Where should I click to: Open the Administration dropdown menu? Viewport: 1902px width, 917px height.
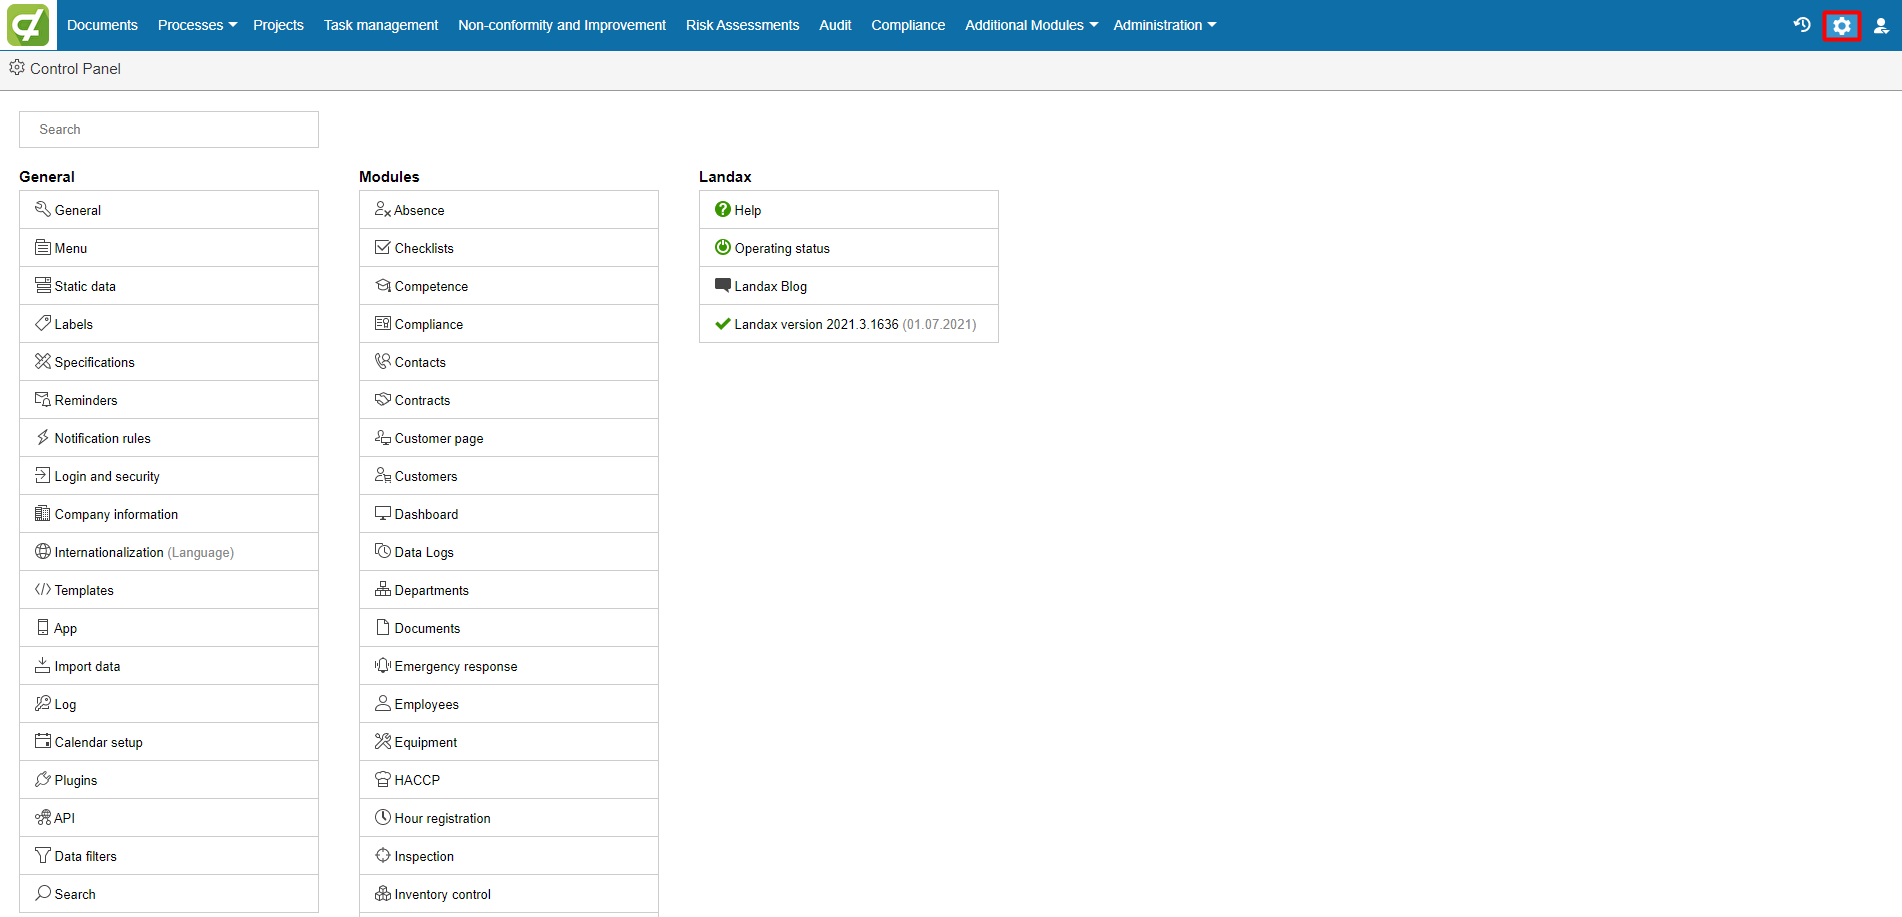[x=1164, y=25]
